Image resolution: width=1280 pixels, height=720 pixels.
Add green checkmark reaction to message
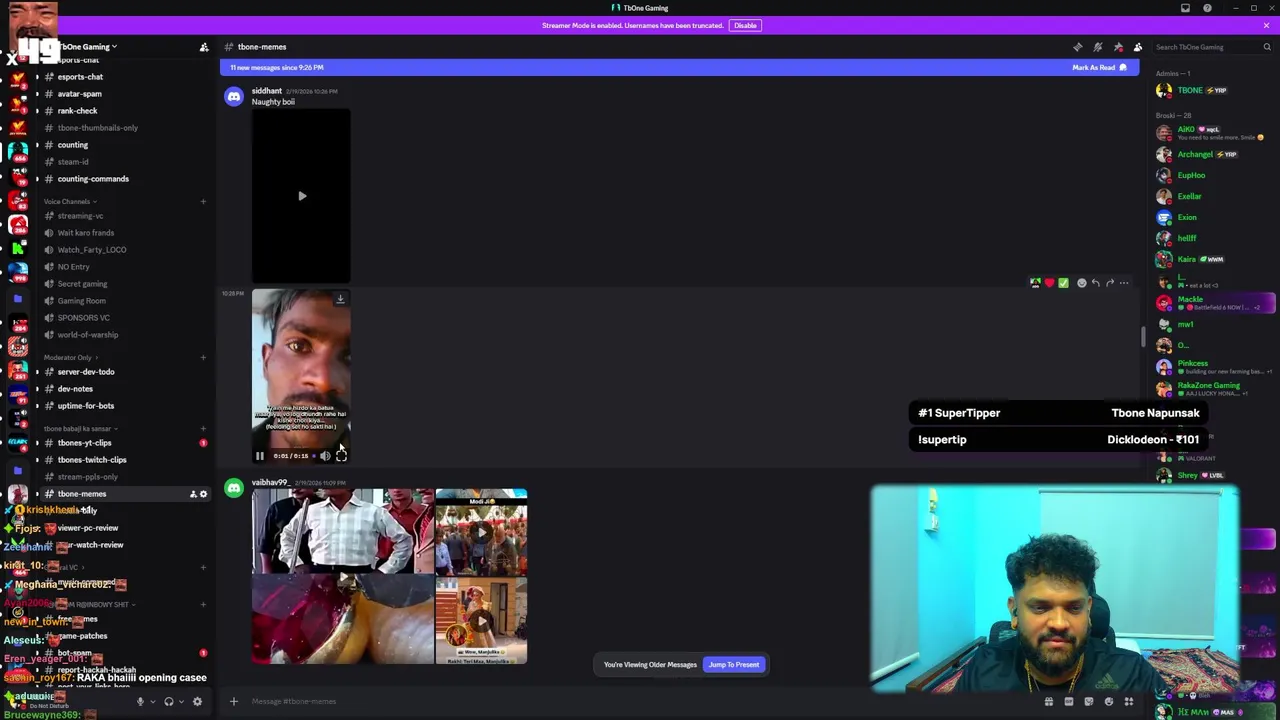pos(1063,283)
